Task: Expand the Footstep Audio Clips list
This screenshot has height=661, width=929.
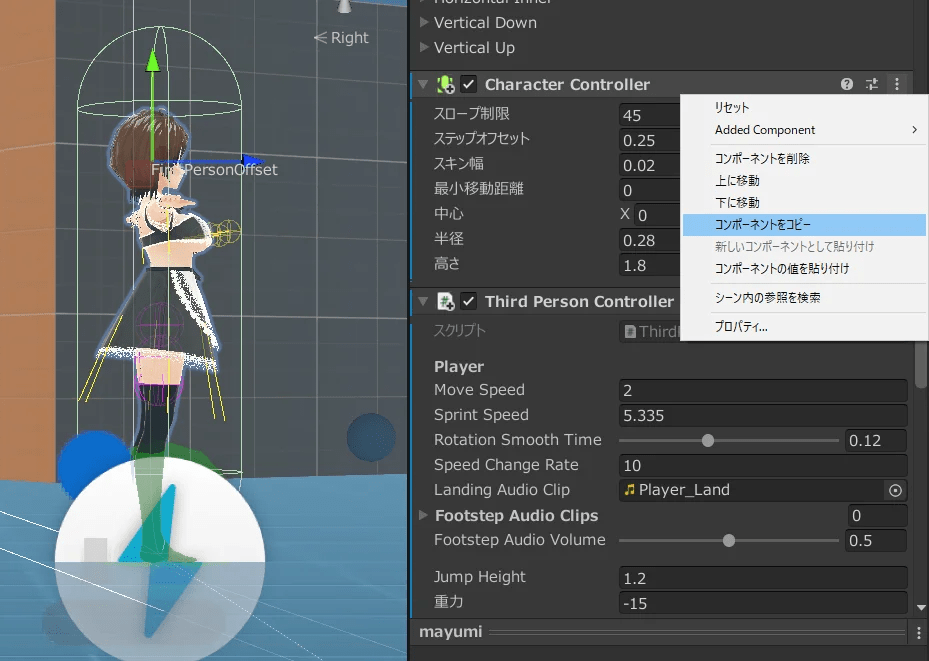Action: [x=424, y=516]
